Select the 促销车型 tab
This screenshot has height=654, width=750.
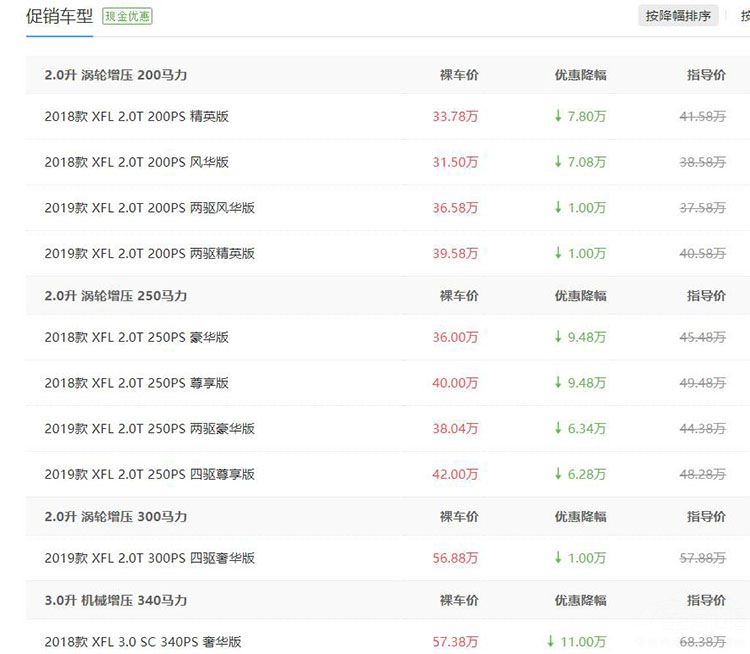tap(59, 16)
